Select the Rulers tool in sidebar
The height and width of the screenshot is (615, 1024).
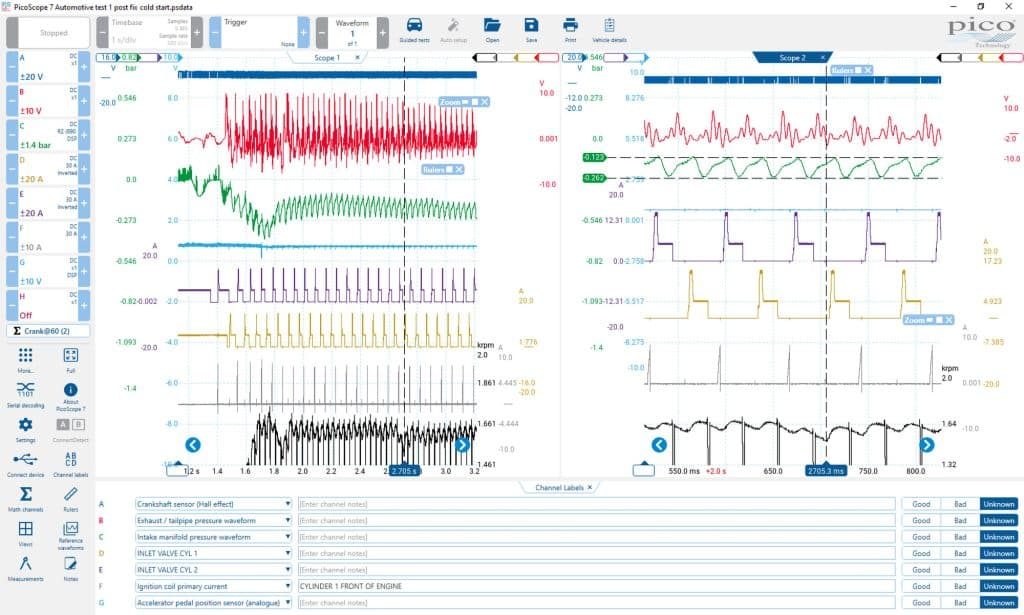[71, 499]
